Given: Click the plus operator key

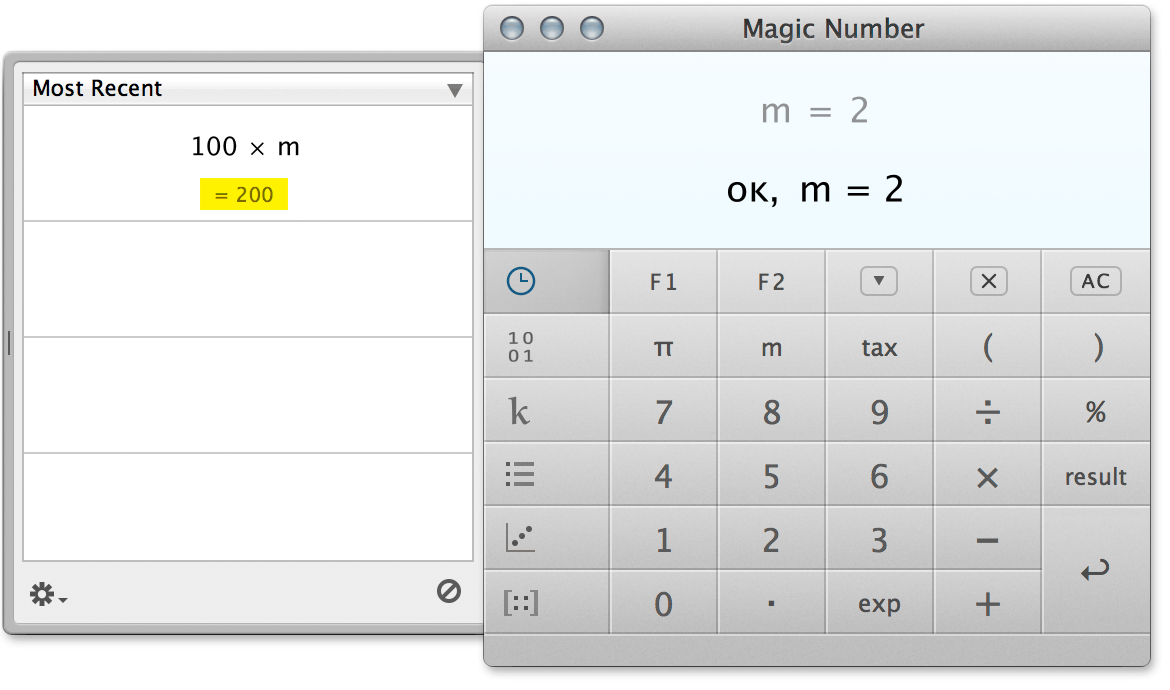Looking at the screenshot, I should pyautogui.click(x=988, y=603).
